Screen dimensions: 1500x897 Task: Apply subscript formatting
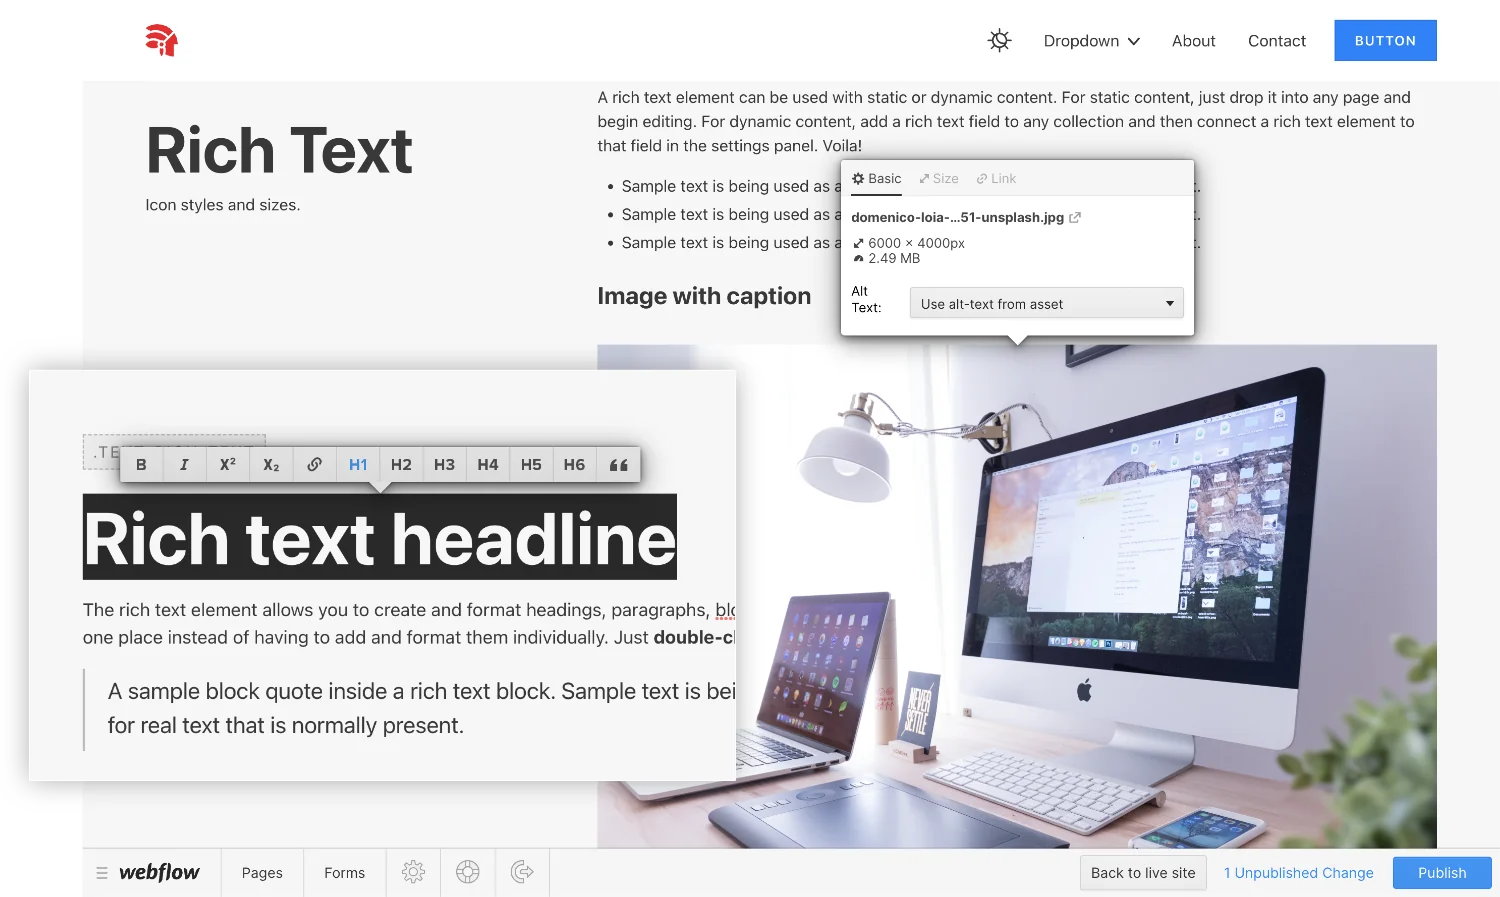tap(271, 465)
